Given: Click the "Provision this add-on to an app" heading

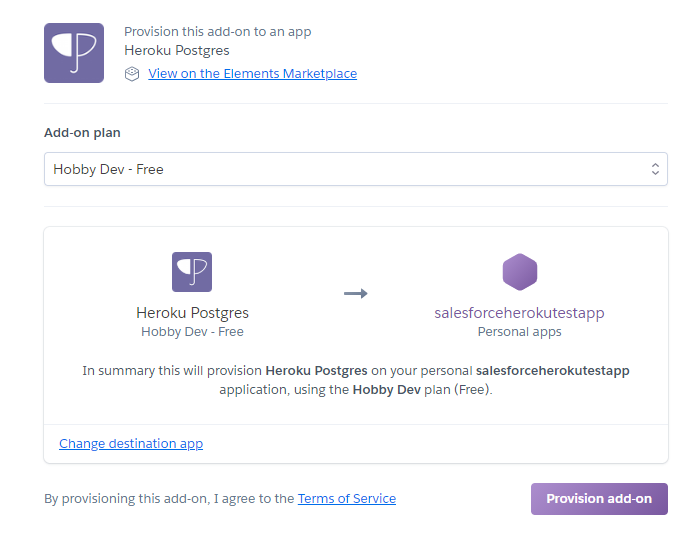Looking at the screenshot, I should (x=217, y=32).
